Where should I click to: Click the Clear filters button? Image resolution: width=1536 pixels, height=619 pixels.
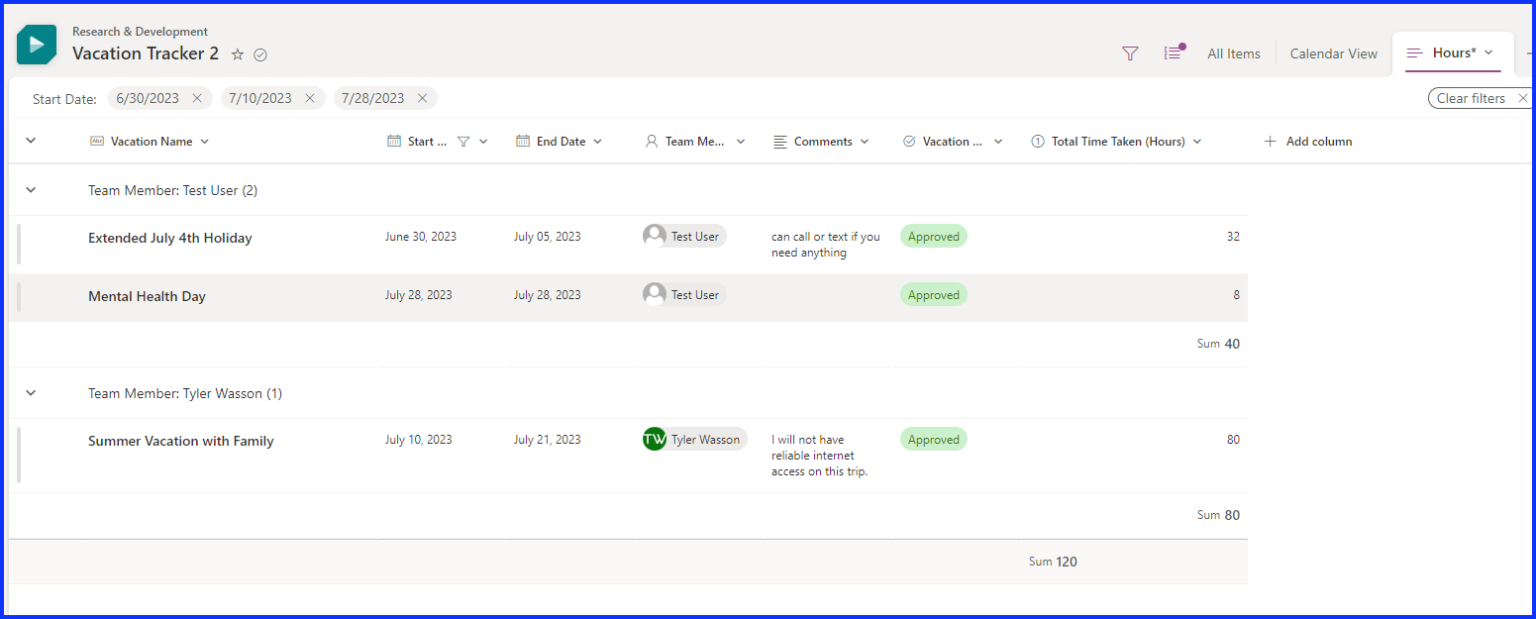coord(1471,98)
